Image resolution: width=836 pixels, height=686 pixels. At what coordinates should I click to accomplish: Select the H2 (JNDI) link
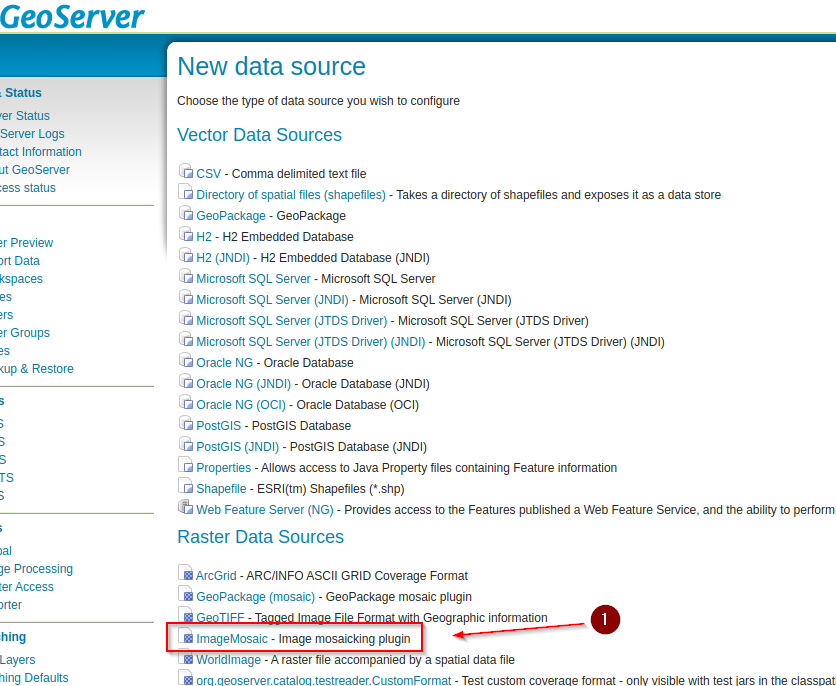pyautogui.click(x=223, y=258)
